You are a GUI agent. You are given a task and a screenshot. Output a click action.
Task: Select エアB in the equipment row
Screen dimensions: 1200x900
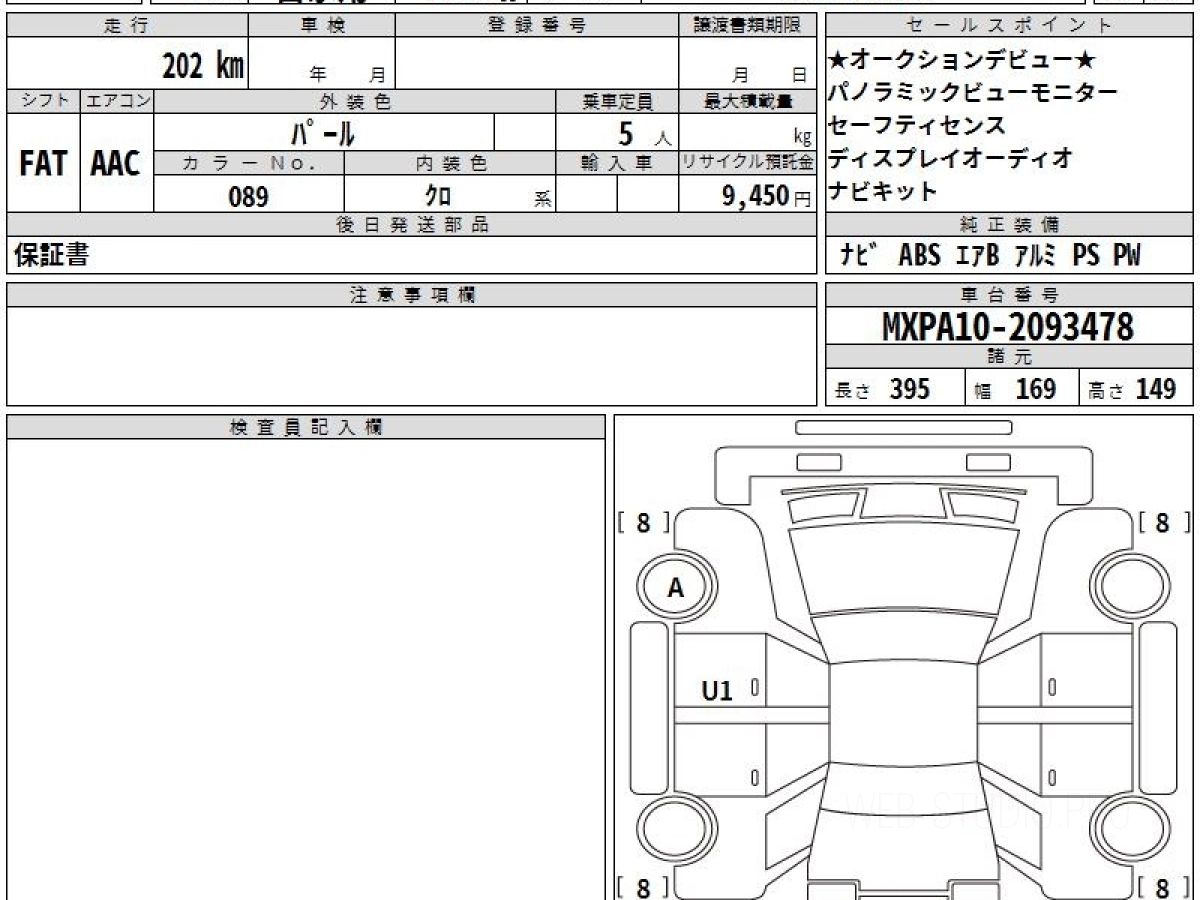click(977, 257)
